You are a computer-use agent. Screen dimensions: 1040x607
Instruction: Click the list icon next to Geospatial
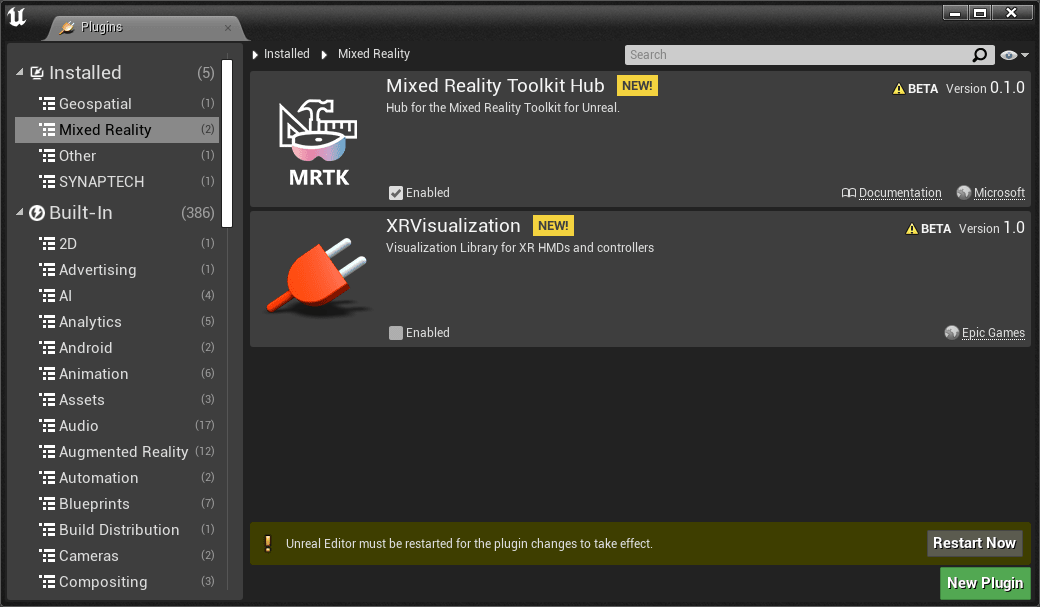[x=47, y=103]
